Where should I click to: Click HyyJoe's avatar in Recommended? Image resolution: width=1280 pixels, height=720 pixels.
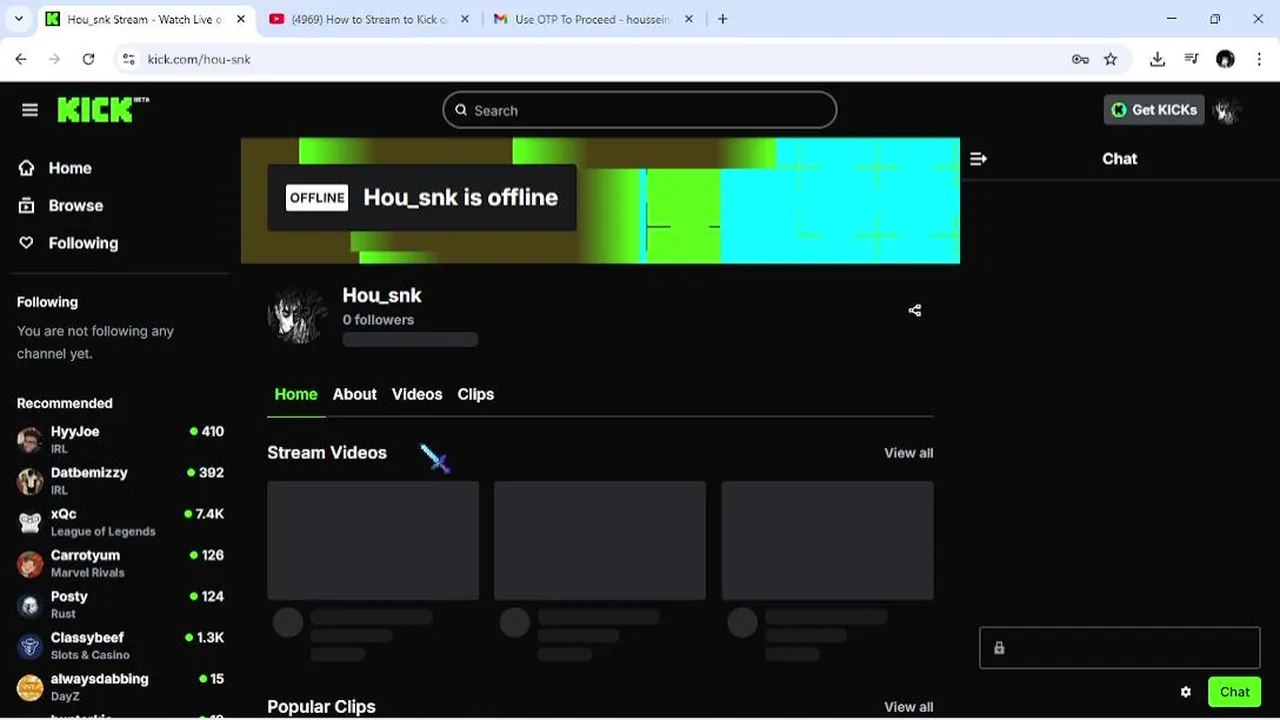click(30, 440)
